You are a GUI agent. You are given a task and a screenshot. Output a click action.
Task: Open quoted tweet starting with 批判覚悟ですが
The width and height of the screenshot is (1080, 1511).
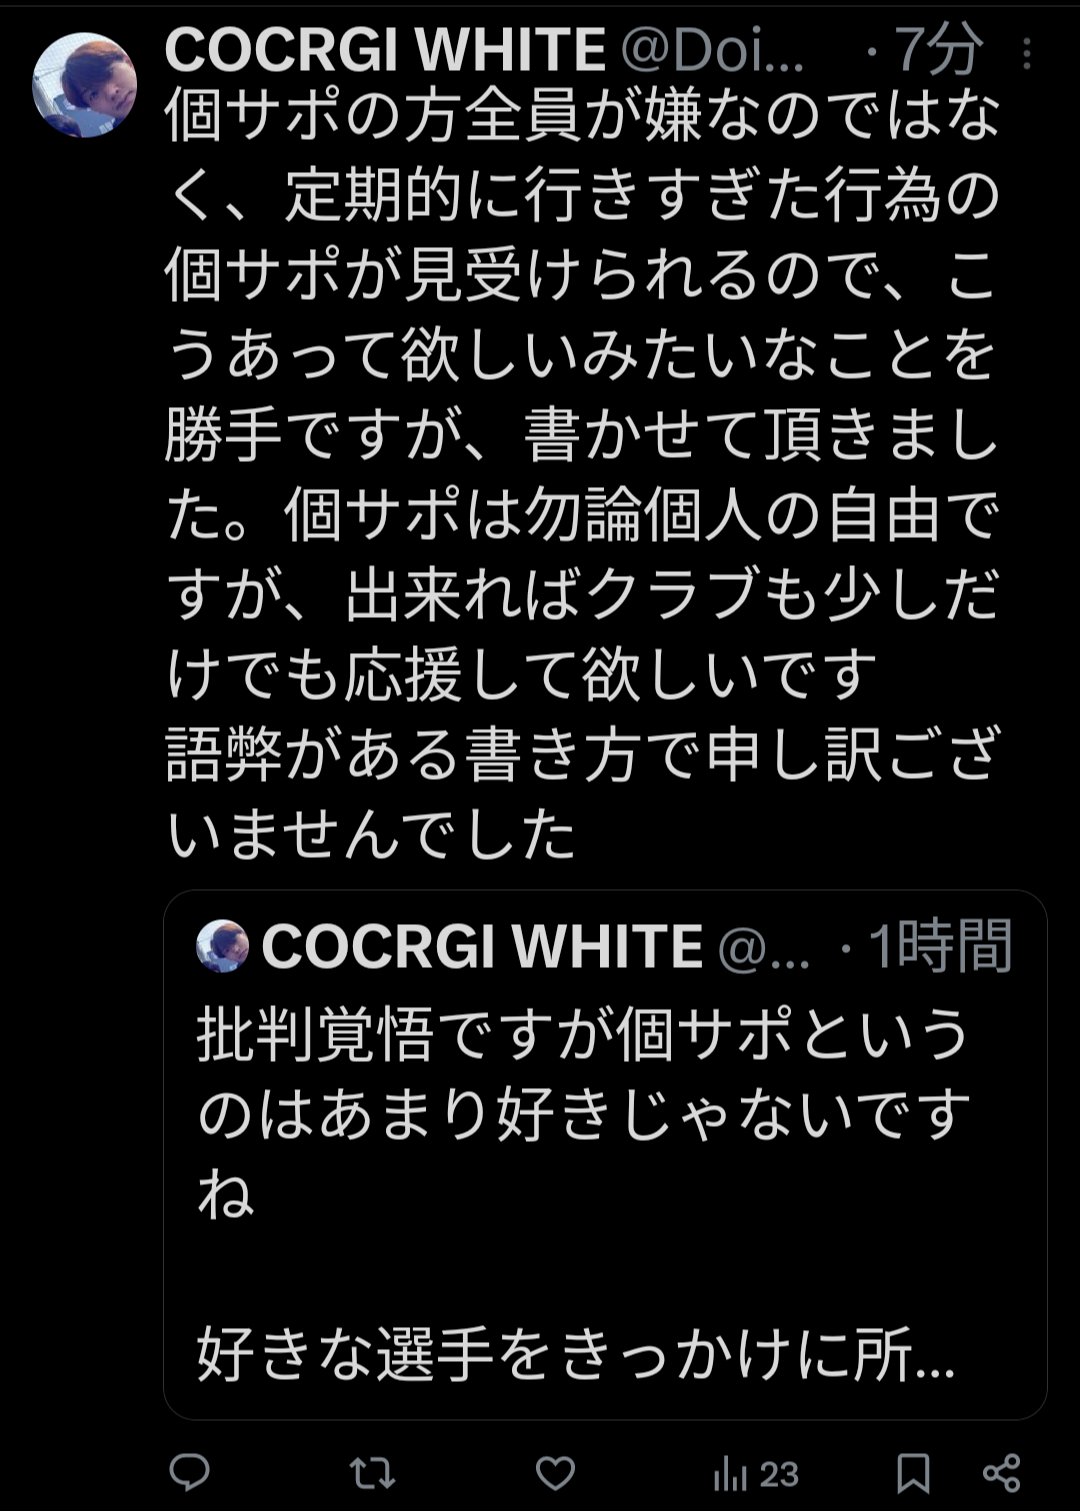click(x=605, y=1155)
